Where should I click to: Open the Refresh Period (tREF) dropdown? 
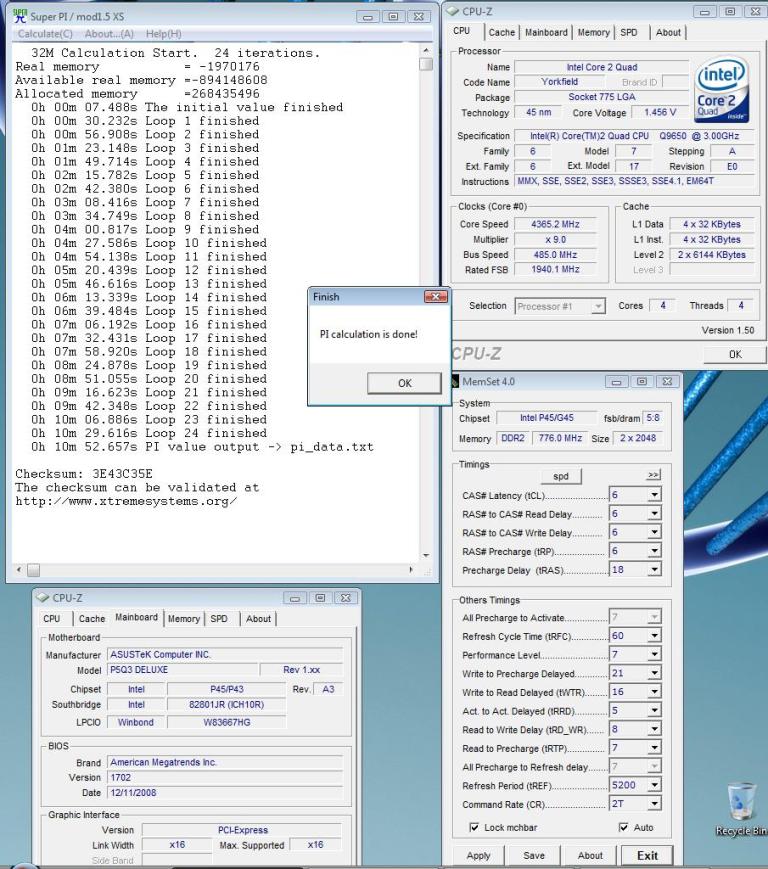(654, 785)
